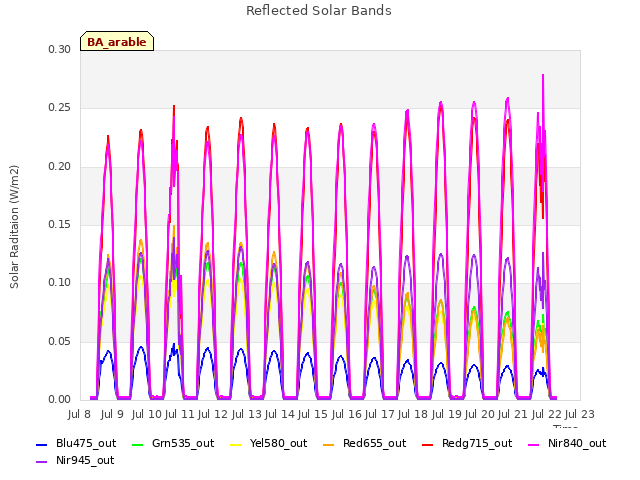Viewport: 640px width, 480px height.
Task: Click the Yel580_out legend label
Action: pos(278,443)
